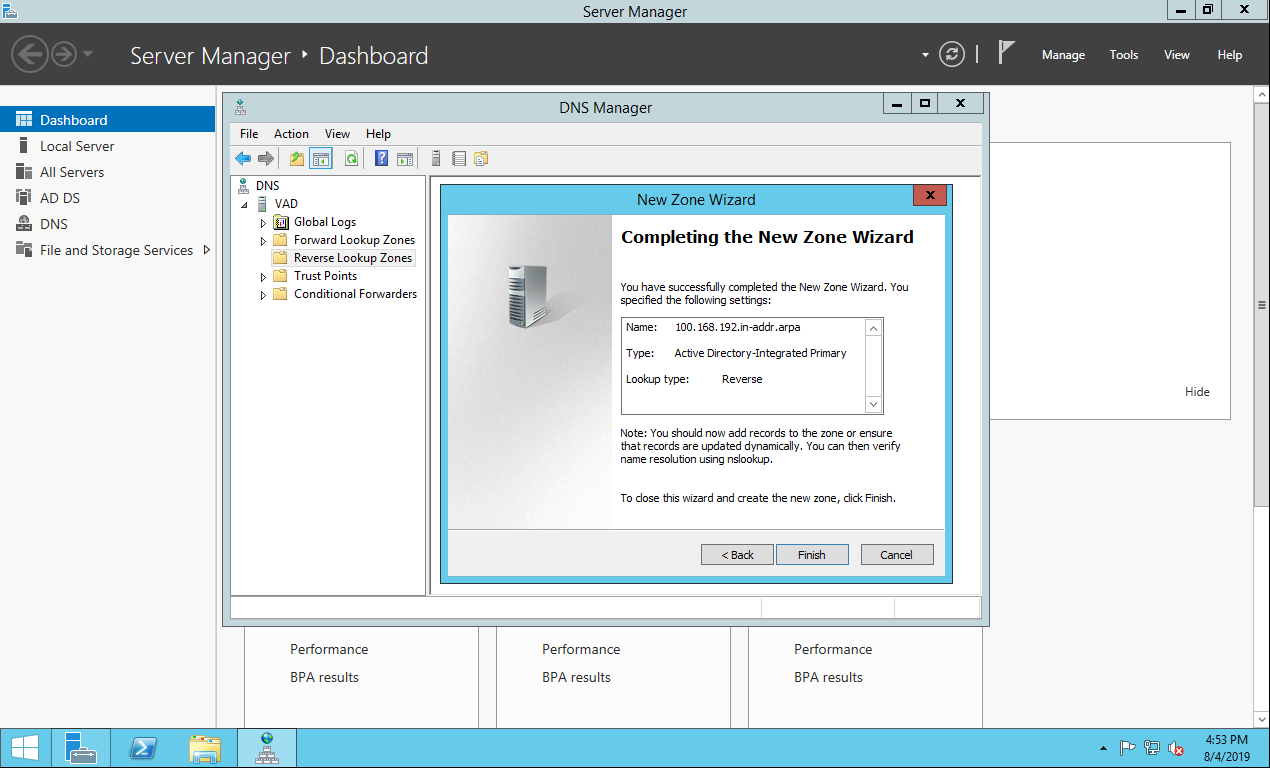The image size is (1270, 768).
Task: Click the Up One Level folder icon
Action: pyautogui.click(x=297, y=158)
